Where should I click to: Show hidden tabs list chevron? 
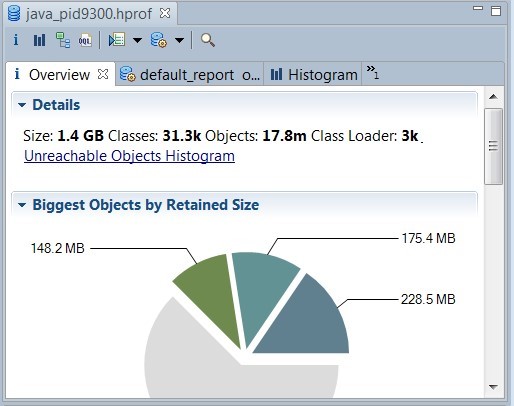point(372,72)
